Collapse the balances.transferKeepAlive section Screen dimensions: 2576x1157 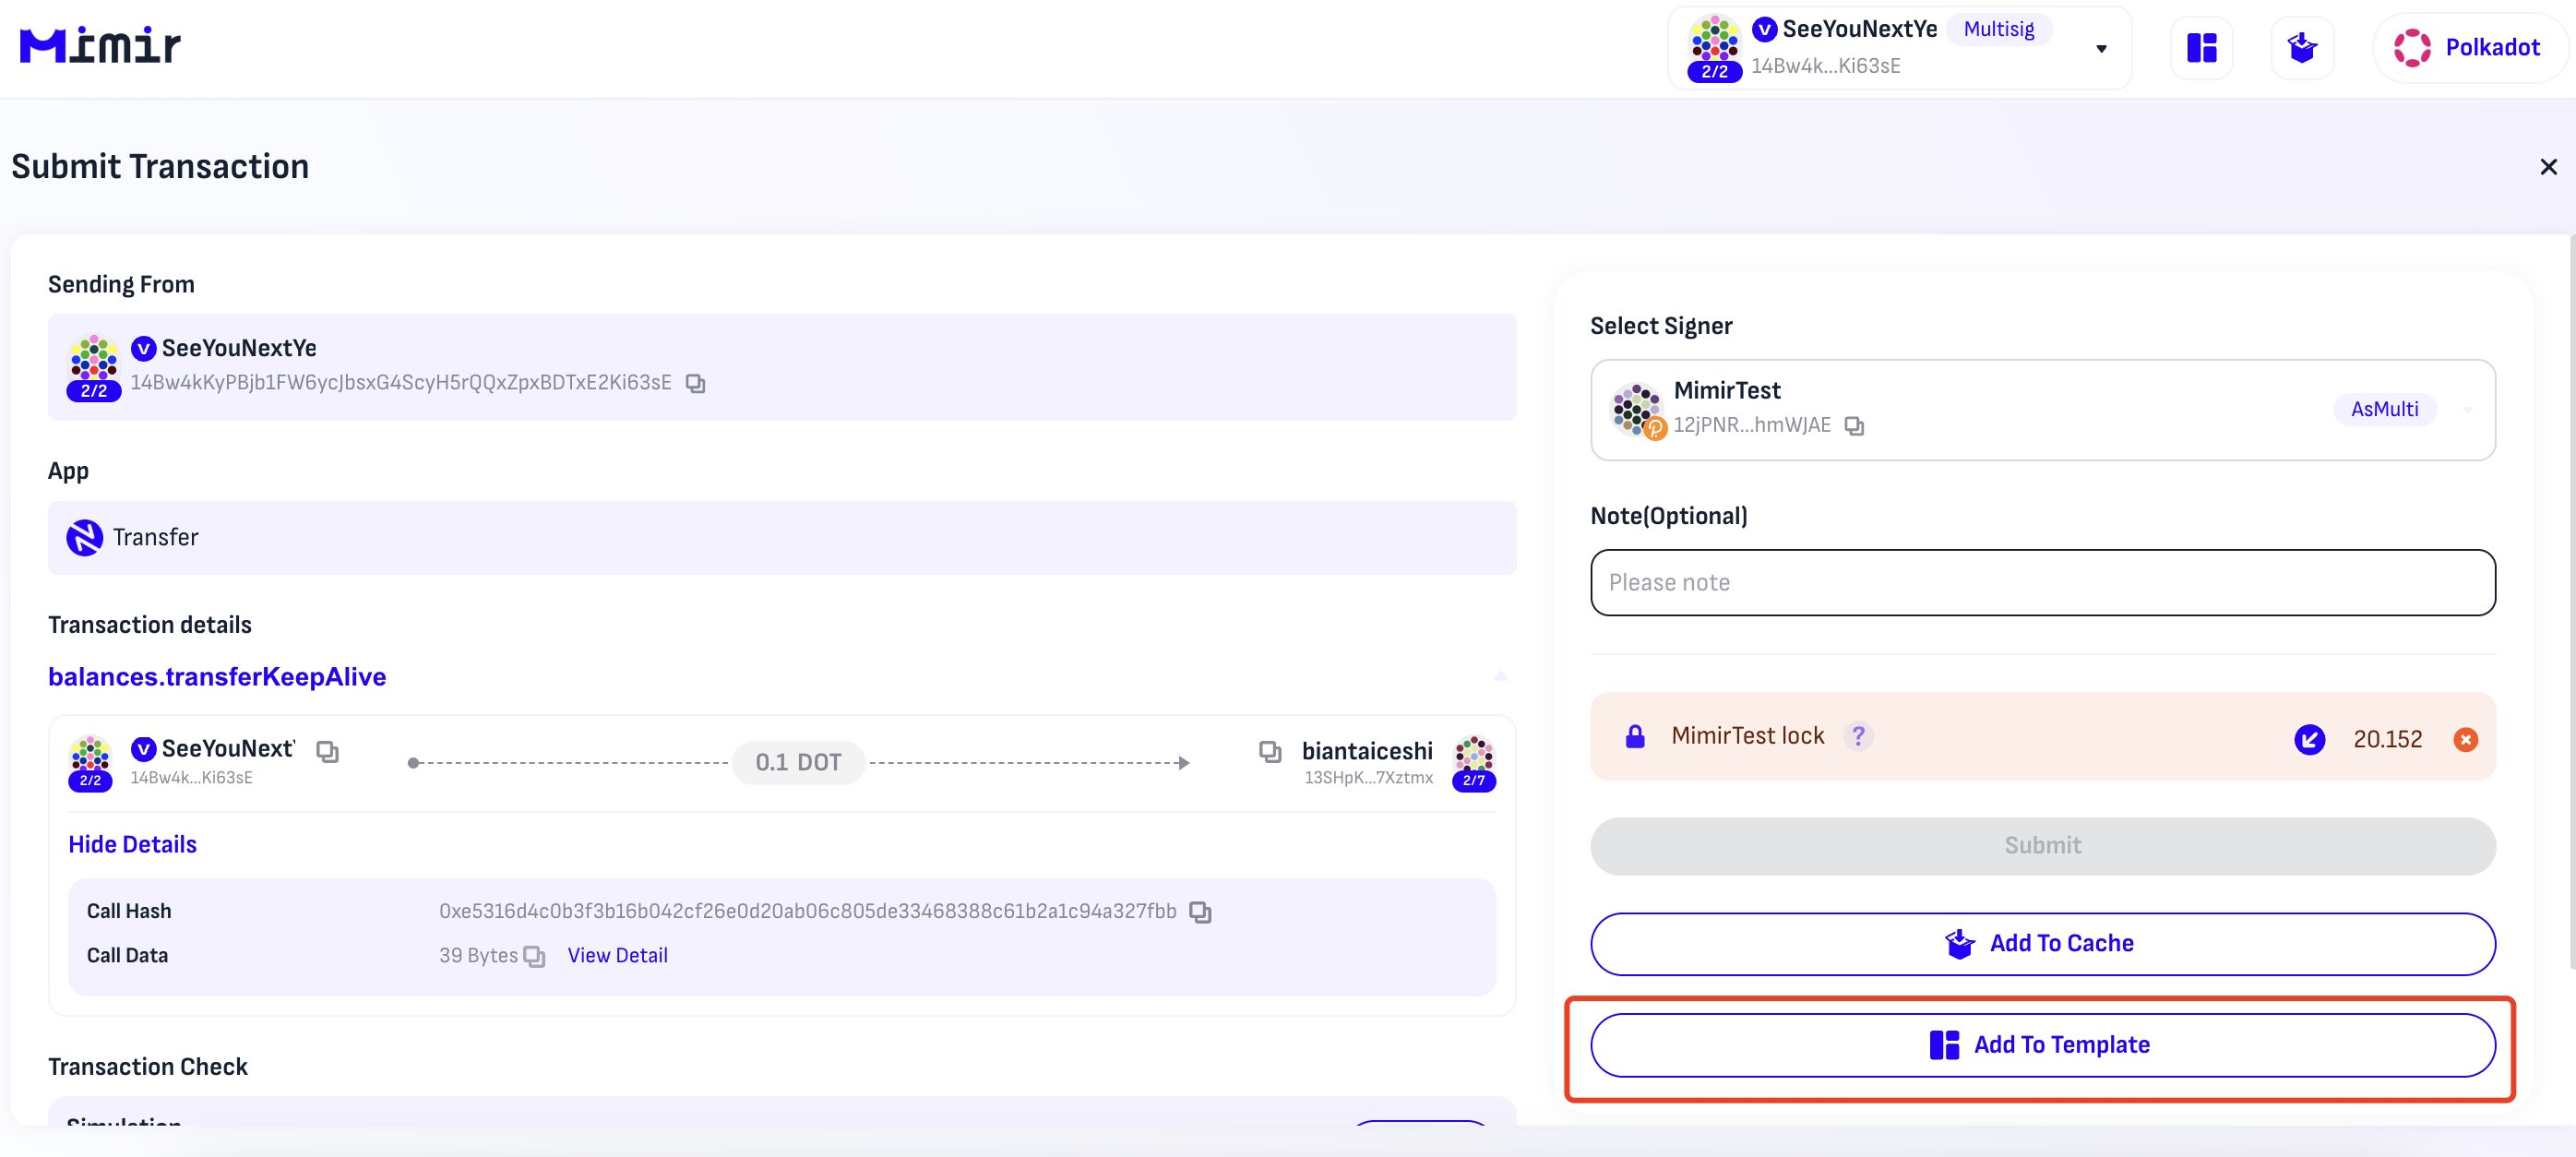pyautogui.click(x=1500, y=677)
